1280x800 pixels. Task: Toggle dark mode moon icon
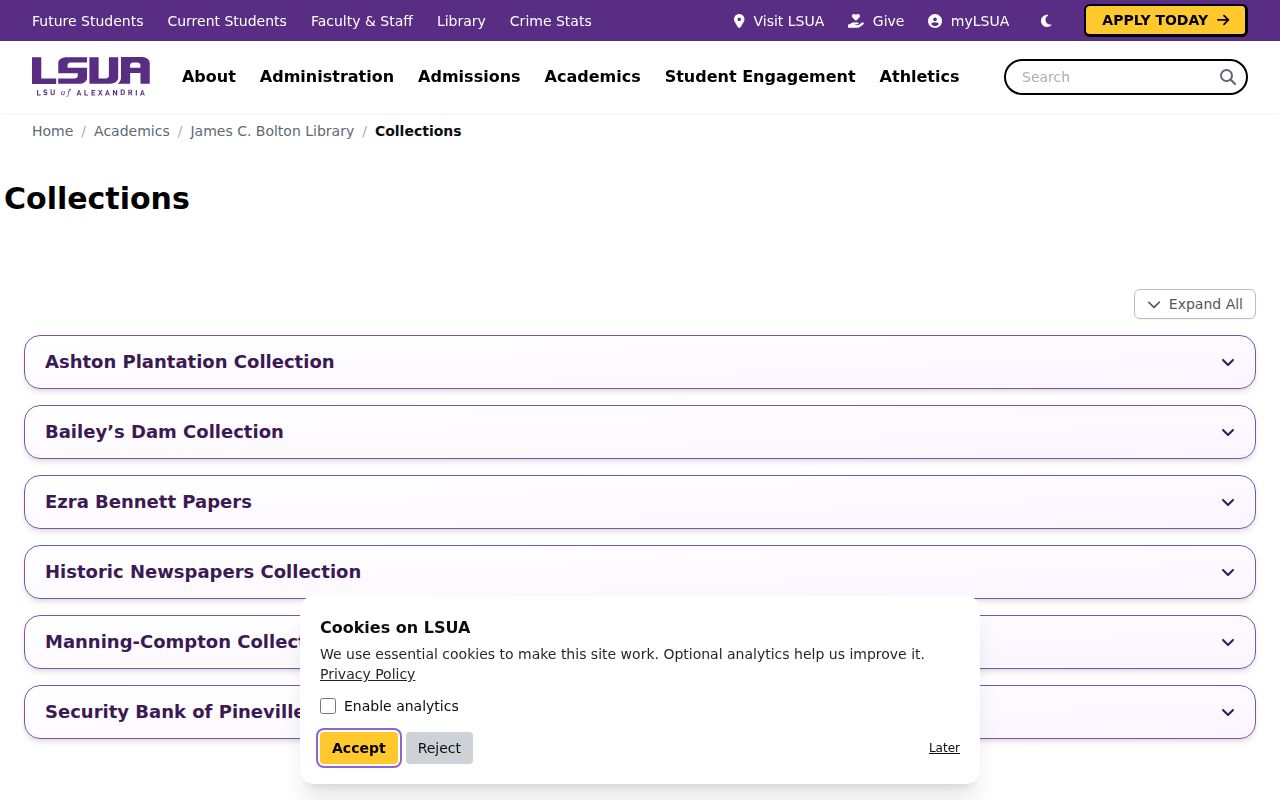(x=1046, y=21)
